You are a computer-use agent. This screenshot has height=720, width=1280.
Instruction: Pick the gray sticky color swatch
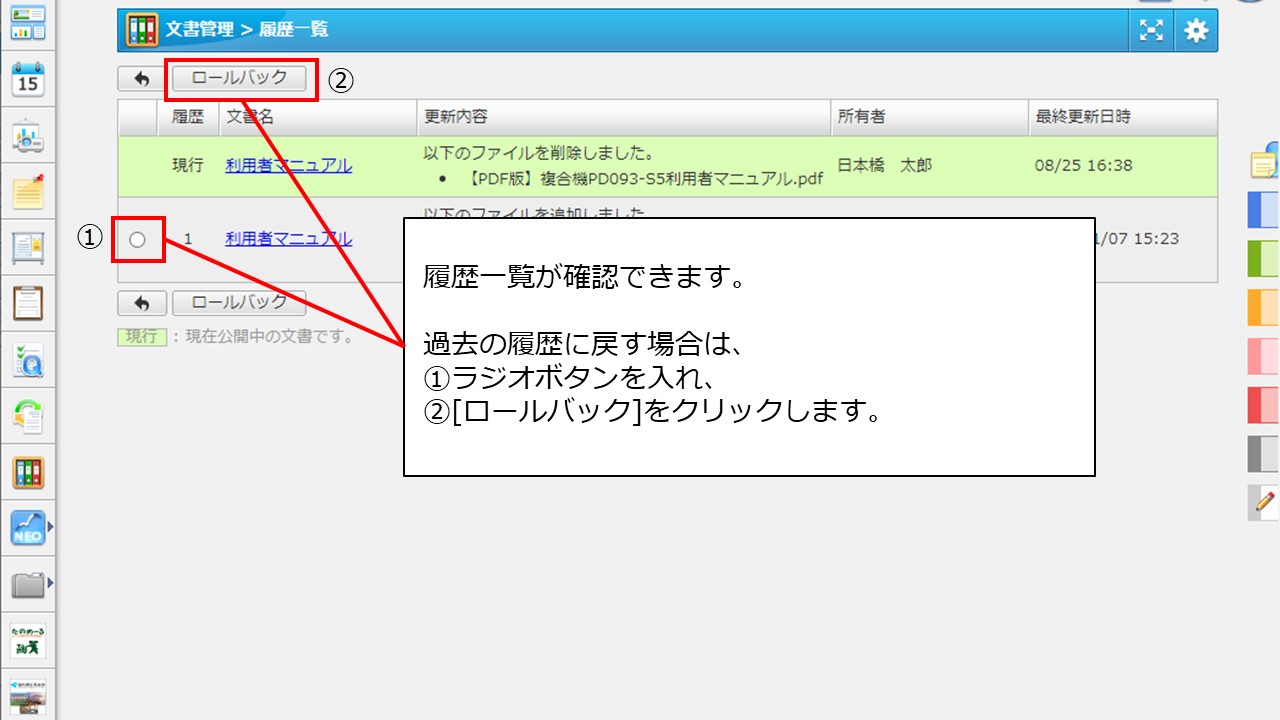pos(1263,453)
